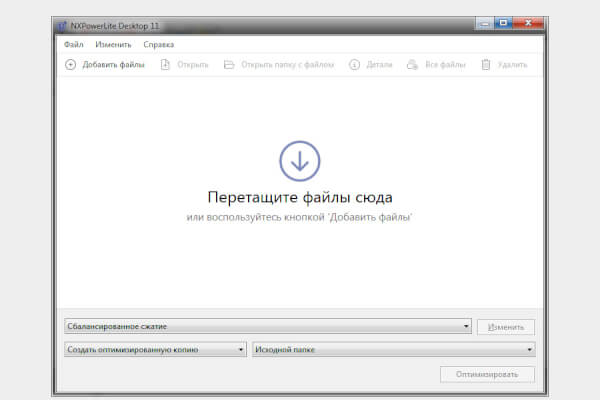Click the trash icon next to Удалить

click(486, 65)
